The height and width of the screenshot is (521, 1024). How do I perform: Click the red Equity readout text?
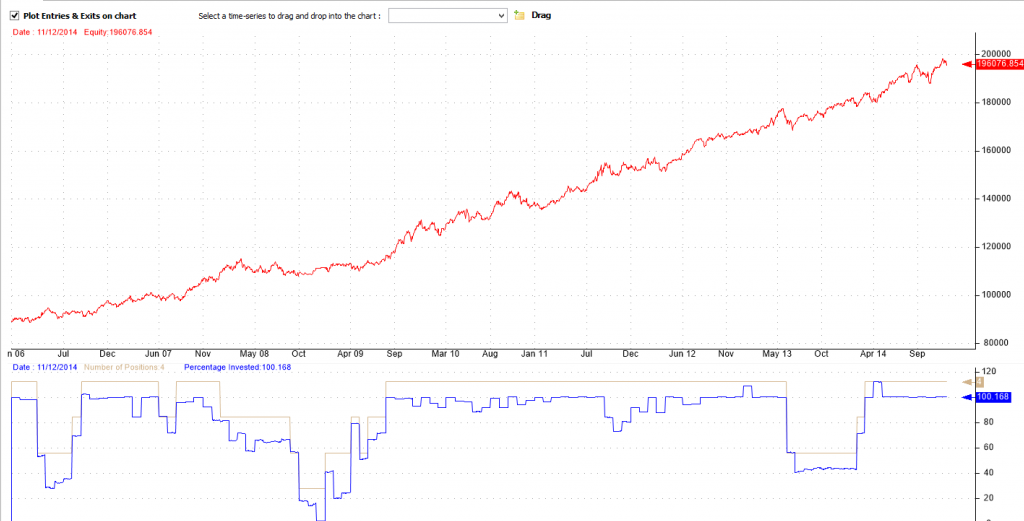click(x=110, y=31)
